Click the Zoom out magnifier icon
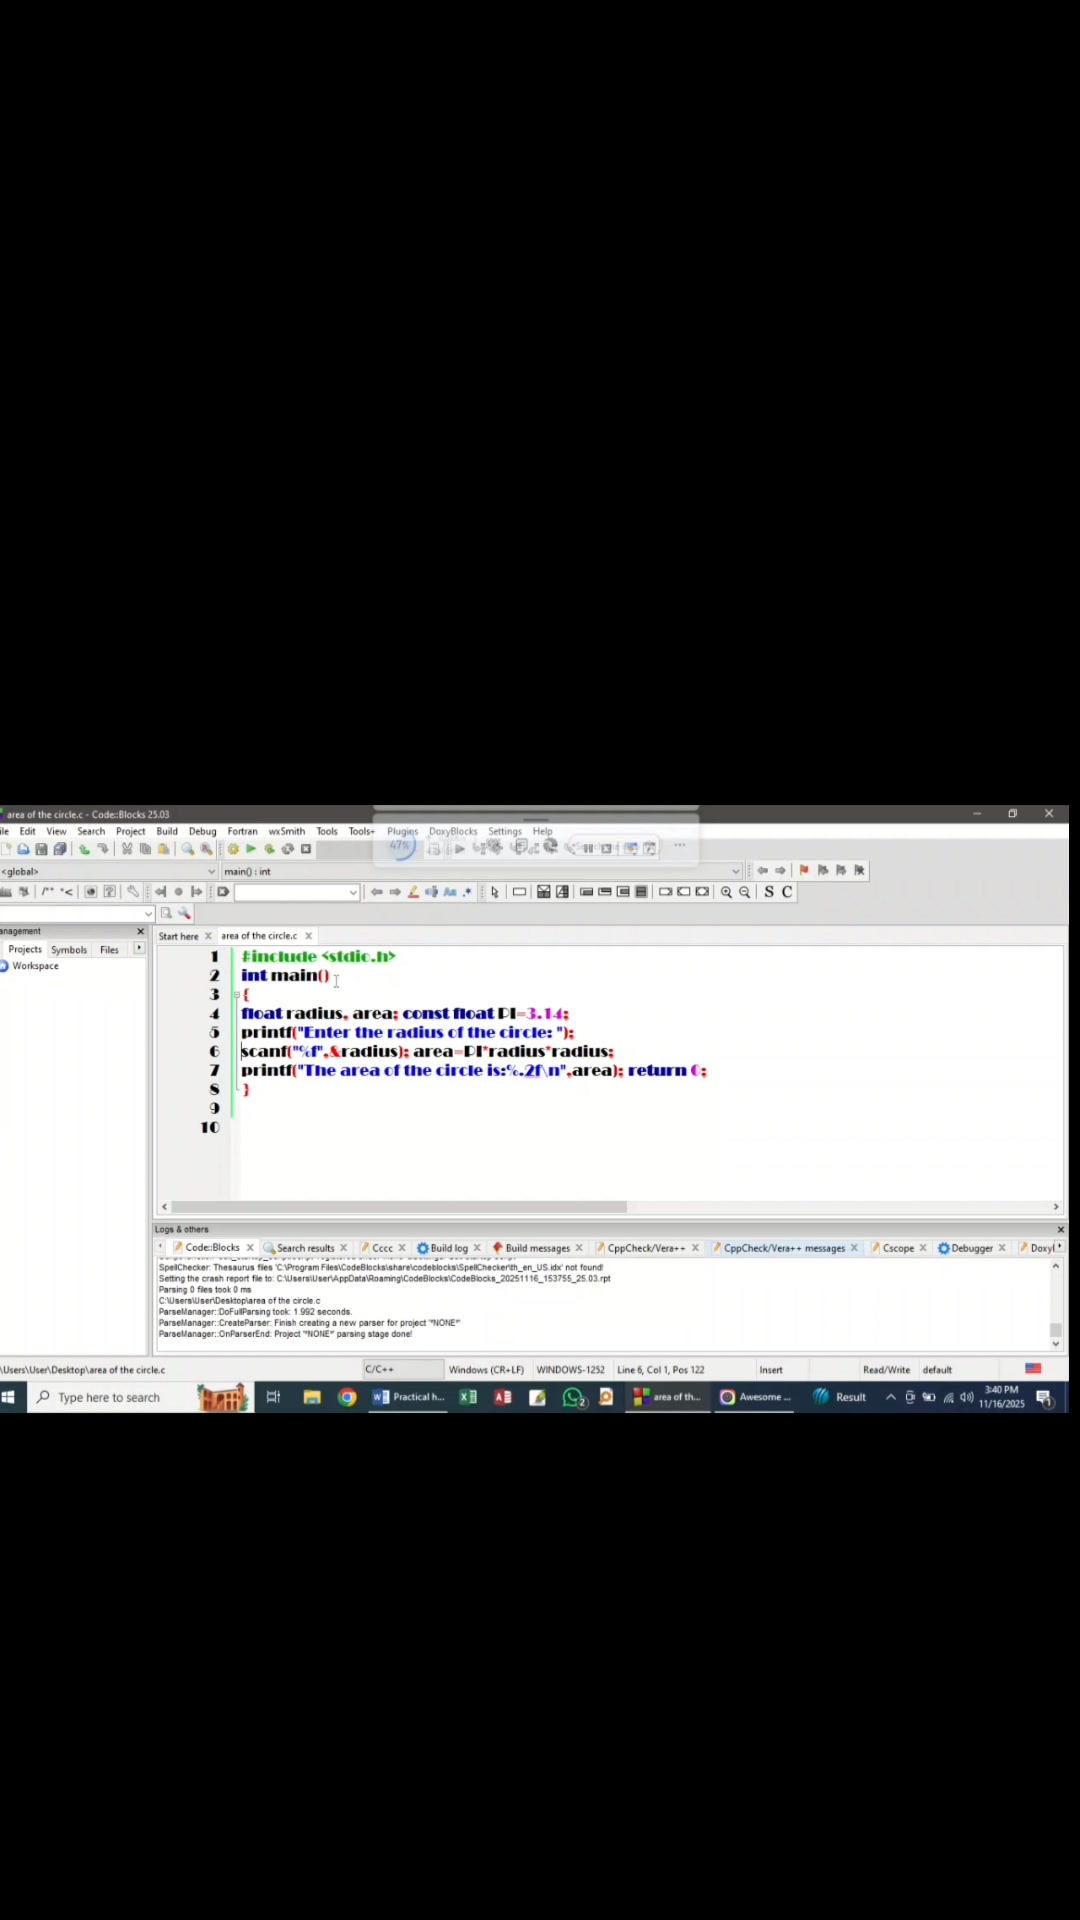This screenshot has height=1920, width=1080. [744, 892]
